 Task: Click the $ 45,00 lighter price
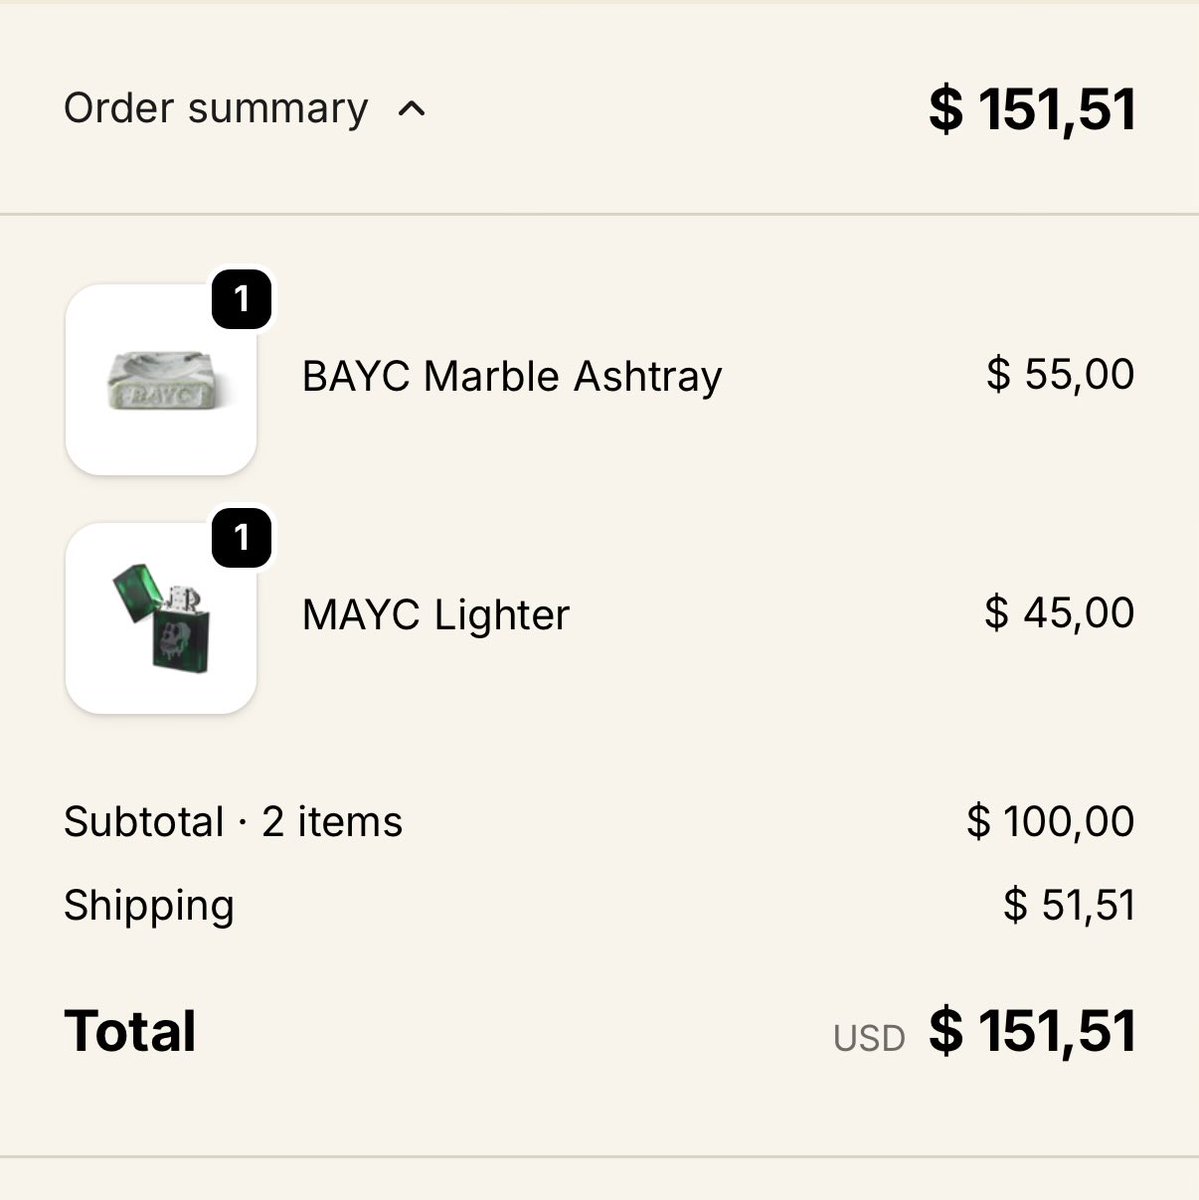point(1059,612)
